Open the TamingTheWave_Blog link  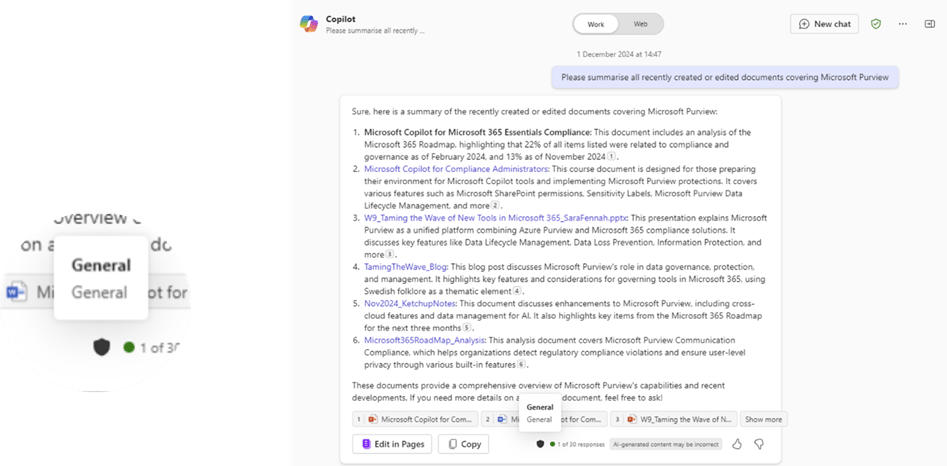[x=405, y=267]
